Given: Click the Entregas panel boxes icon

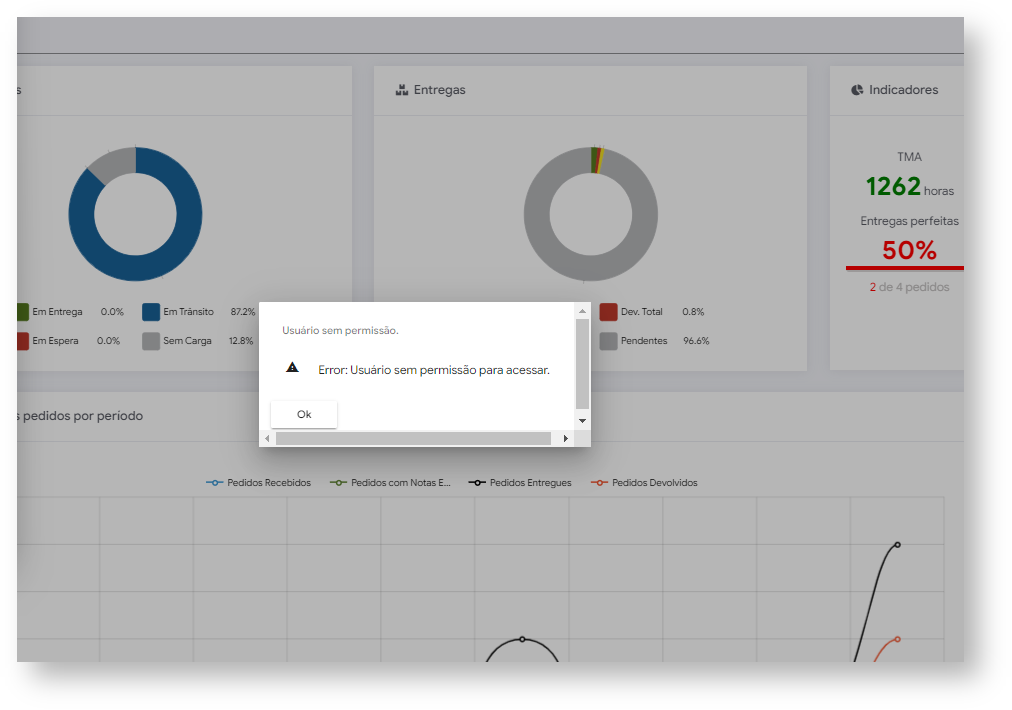Looking at the screenshot, I should pyautogui.click(x=402, y=90).
